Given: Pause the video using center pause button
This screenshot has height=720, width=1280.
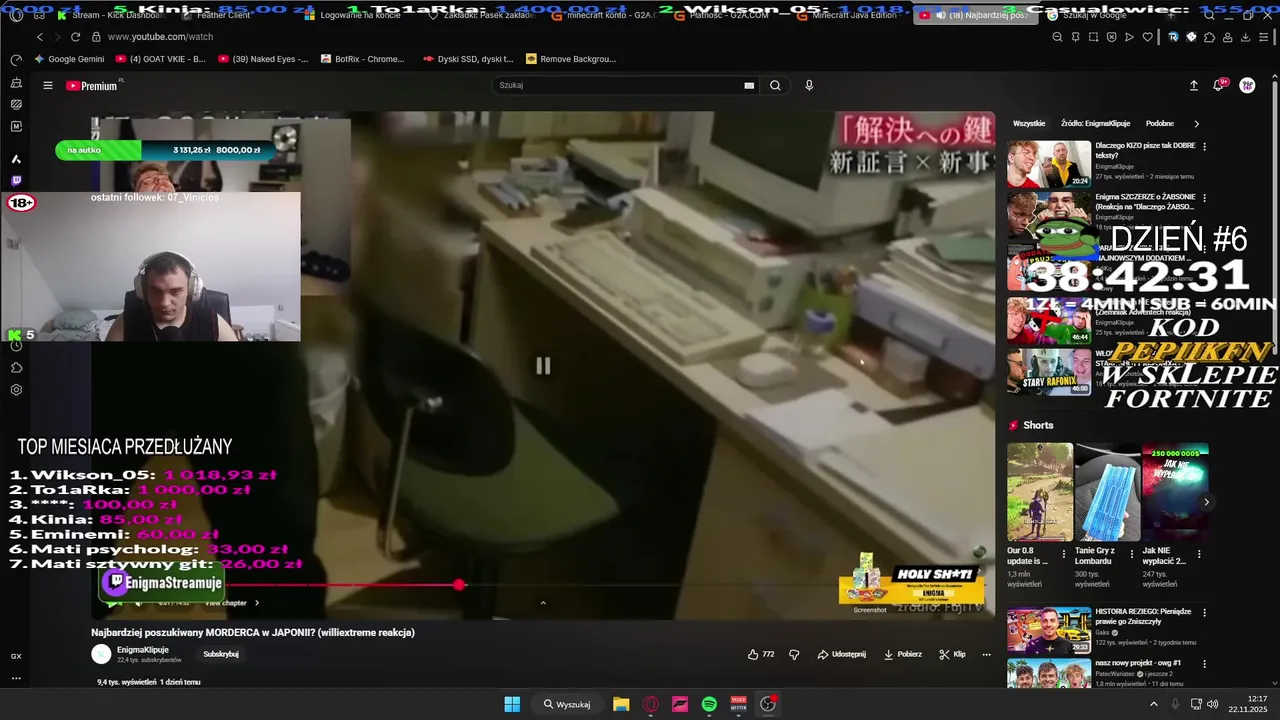Looking at the screenshot, I should coord(543,366).
